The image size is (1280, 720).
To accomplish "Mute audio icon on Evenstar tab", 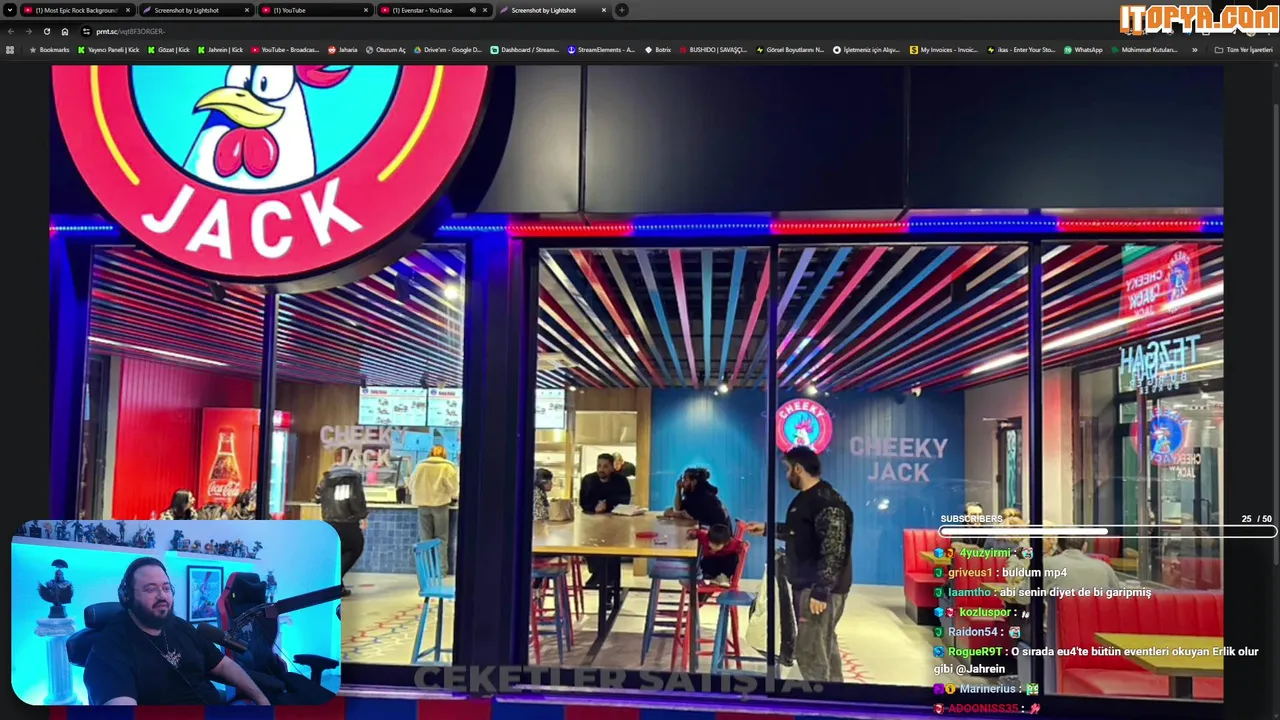I will (472, 10).
